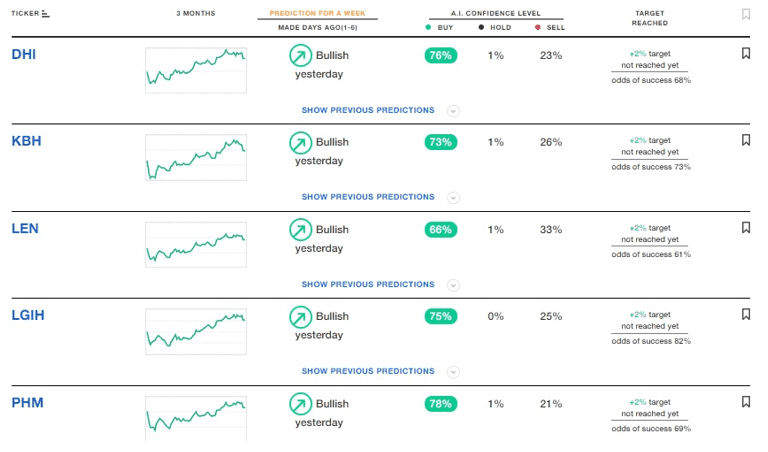The width and height of the screenshot is (768, 452).
Task: Expand previous predictions chevron under KBH
Action: (x=453, y=198)
